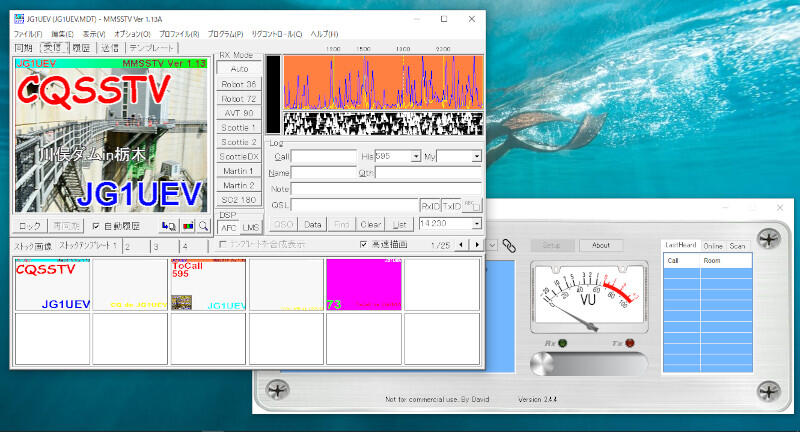800x432 pixels.
Task: Select Scottie 1 RX mode
Action: tap(239, 128)
